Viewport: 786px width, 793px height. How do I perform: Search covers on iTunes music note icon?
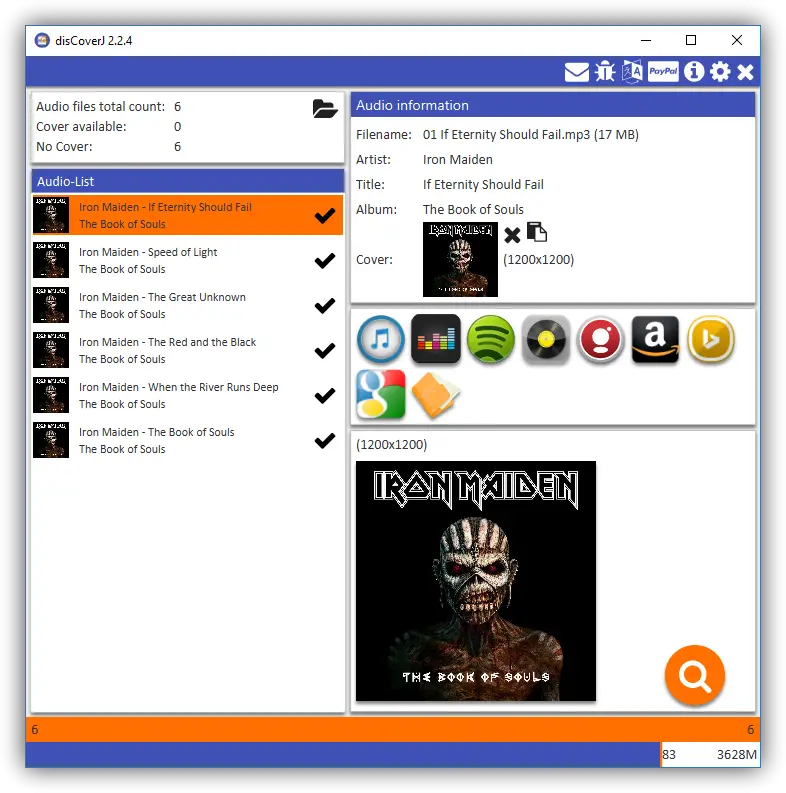(380, 339)
